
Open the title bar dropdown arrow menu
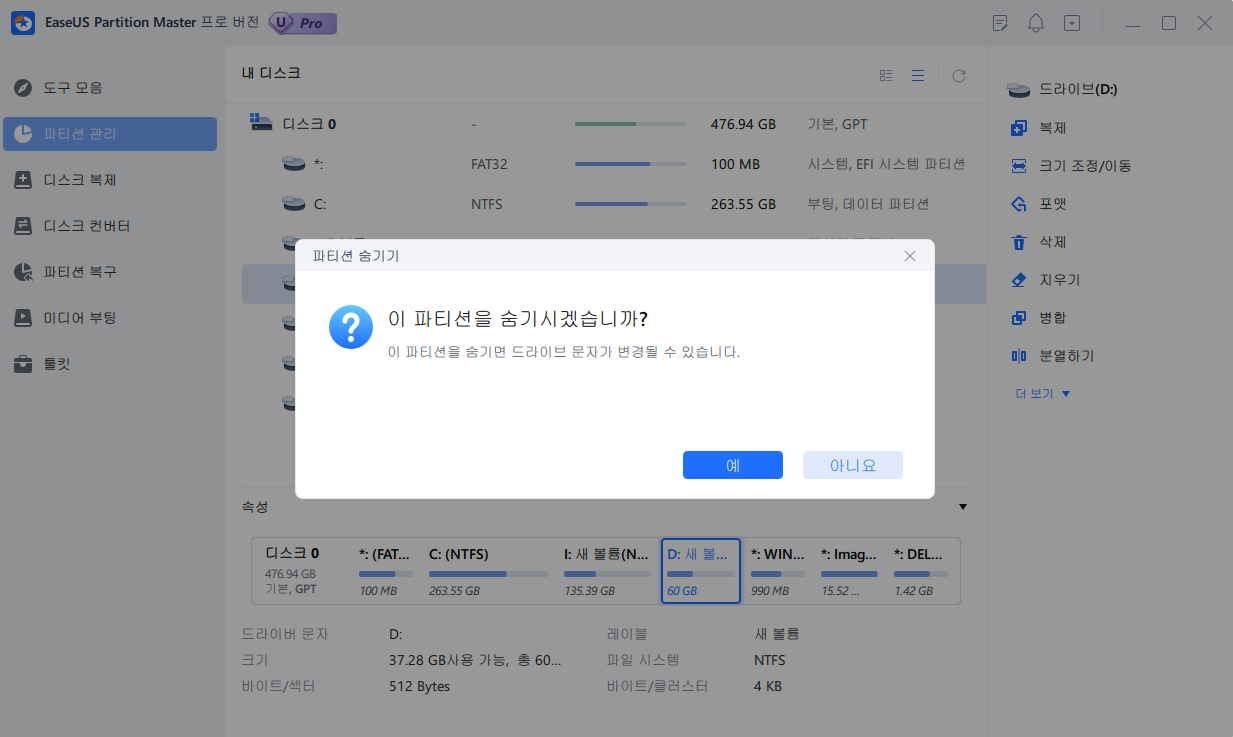point(1072,22)
